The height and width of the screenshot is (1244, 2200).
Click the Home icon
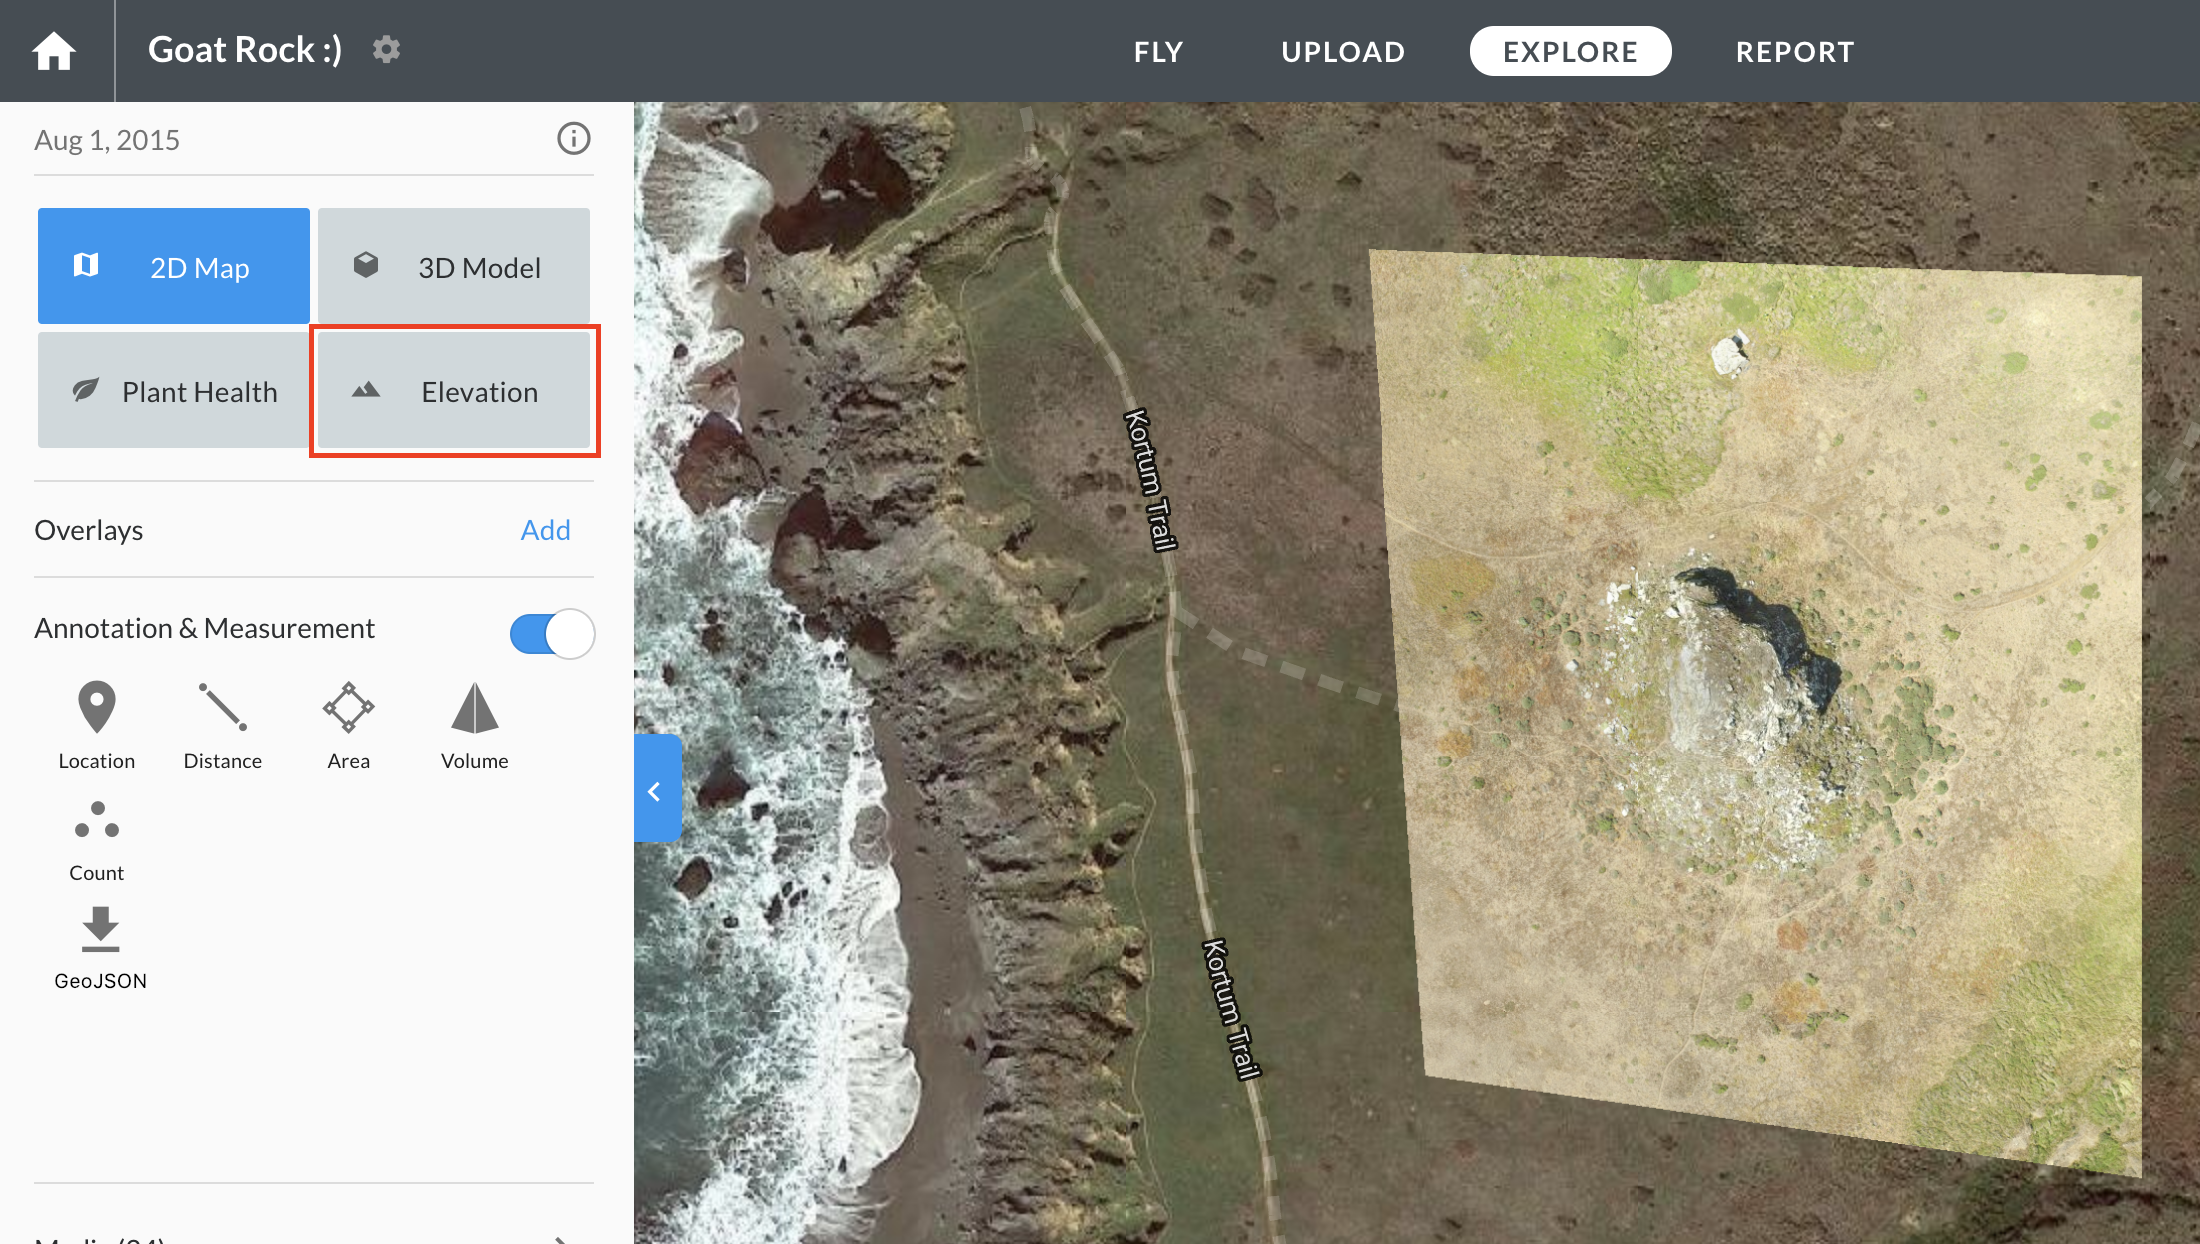(54, 51)
